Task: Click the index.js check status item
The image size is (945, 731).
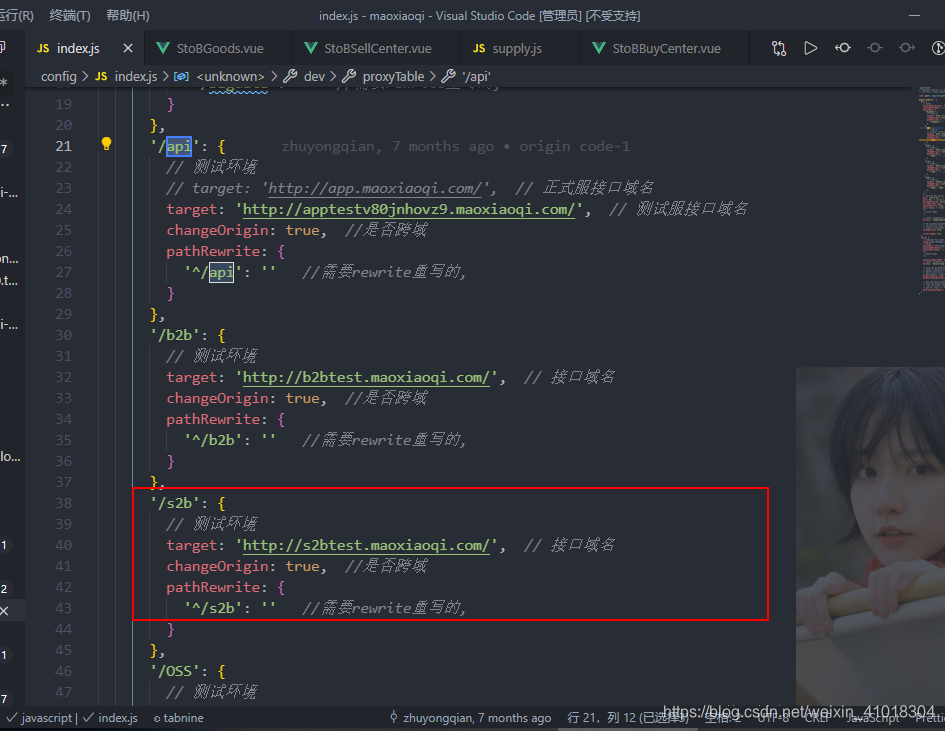Action: point(110,718)
